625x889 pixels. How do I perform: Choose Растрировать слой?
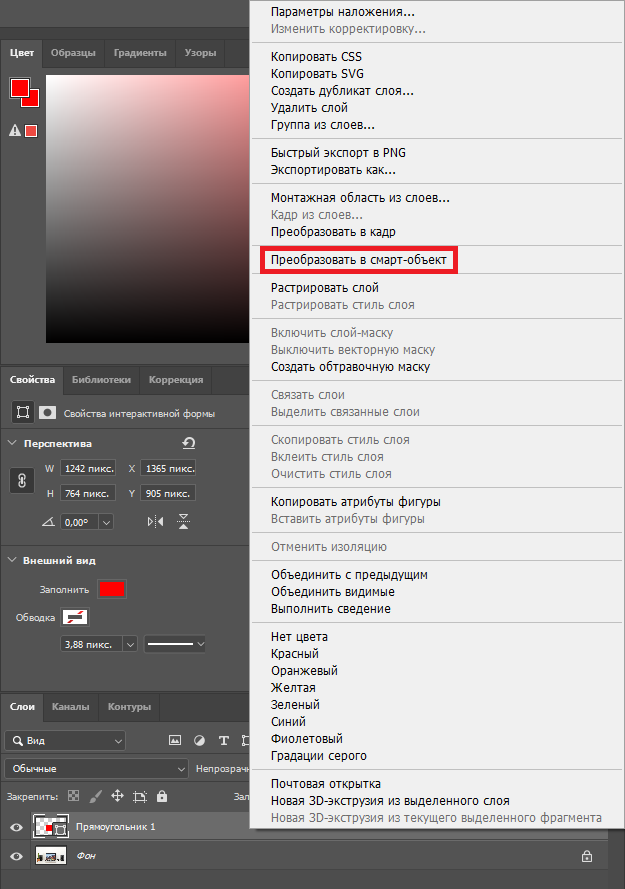coord(324,287)
